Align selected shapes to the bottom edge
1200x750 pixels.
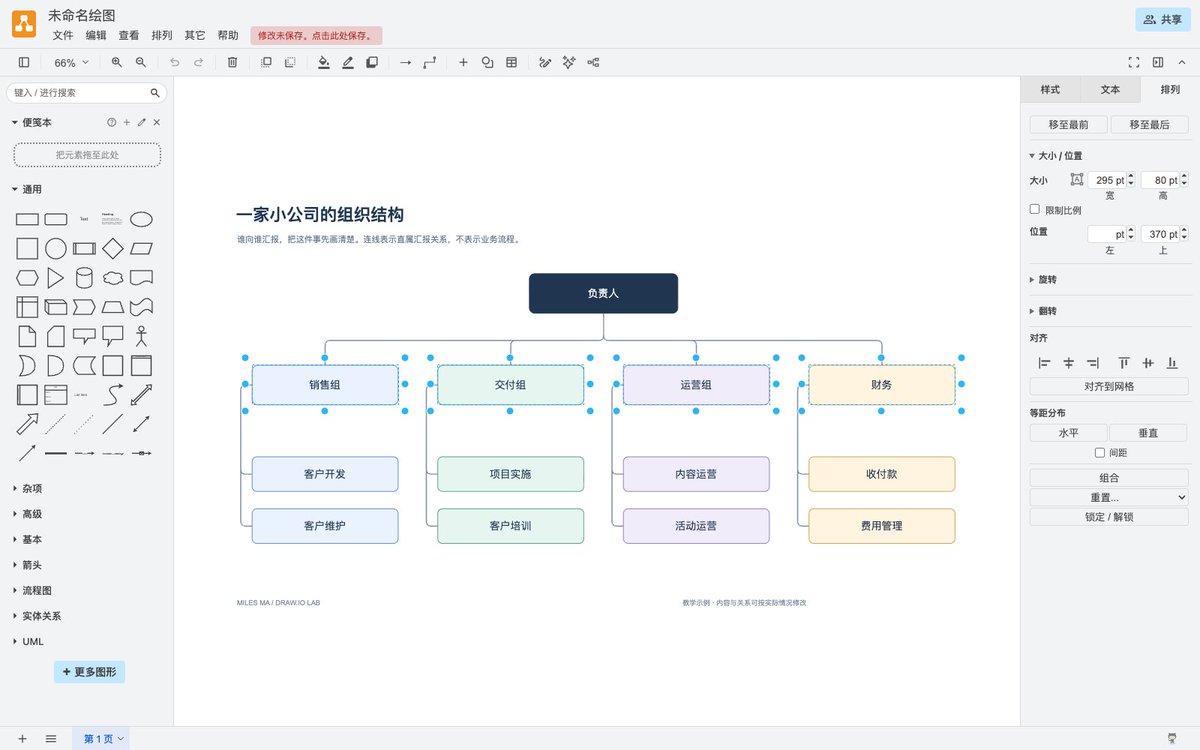click(1172, 363)
